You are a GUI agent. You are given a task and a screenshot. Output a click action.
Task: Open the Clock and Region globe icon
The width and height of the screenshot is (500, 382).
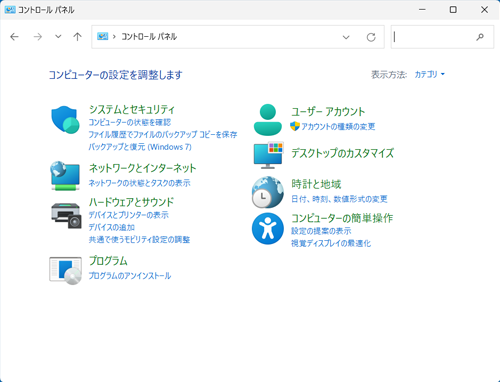click(268, 192)
